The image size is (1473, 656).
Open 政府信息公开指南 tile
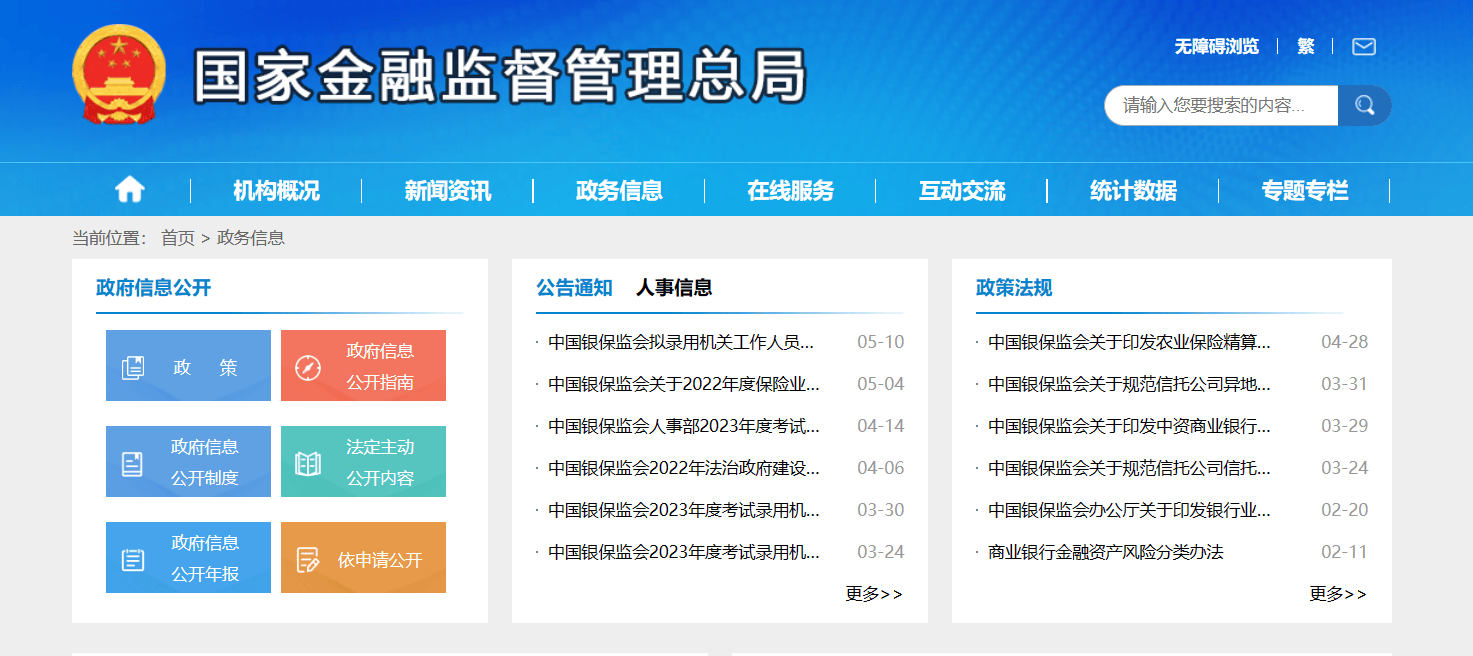point(363,365)
